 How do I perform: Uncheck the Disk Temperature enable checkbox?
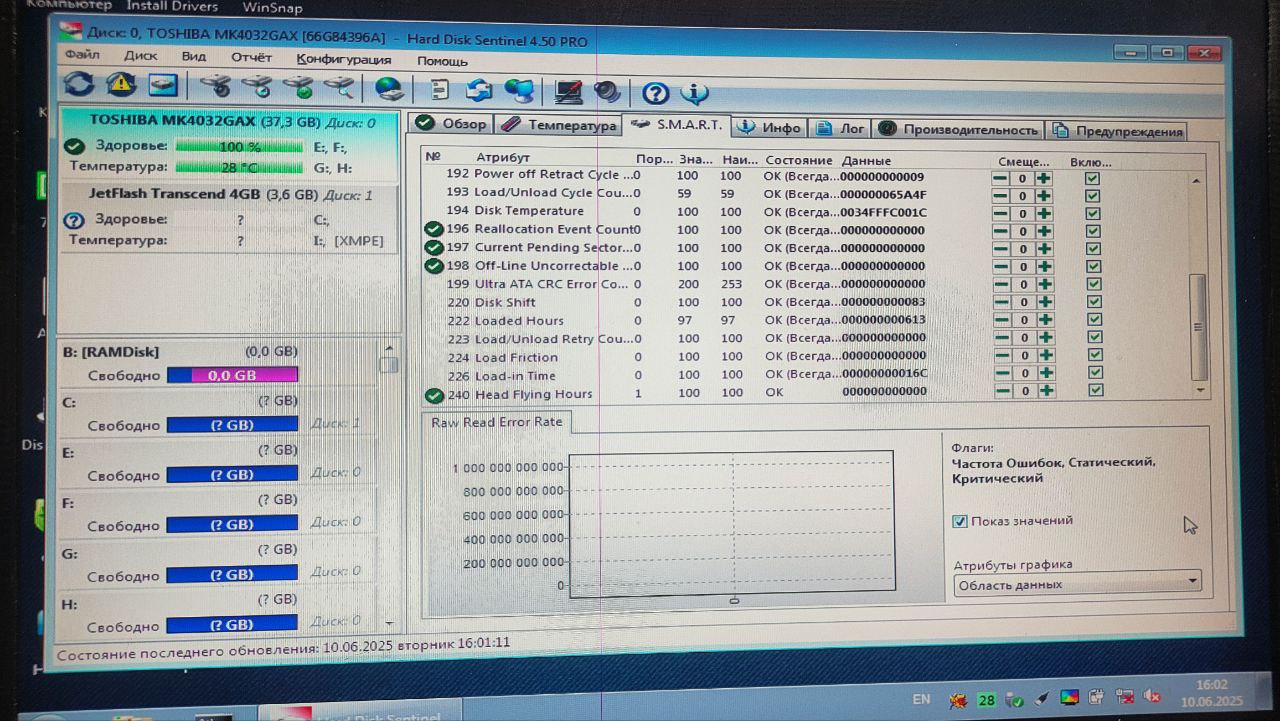click(x=1093, y=212)
